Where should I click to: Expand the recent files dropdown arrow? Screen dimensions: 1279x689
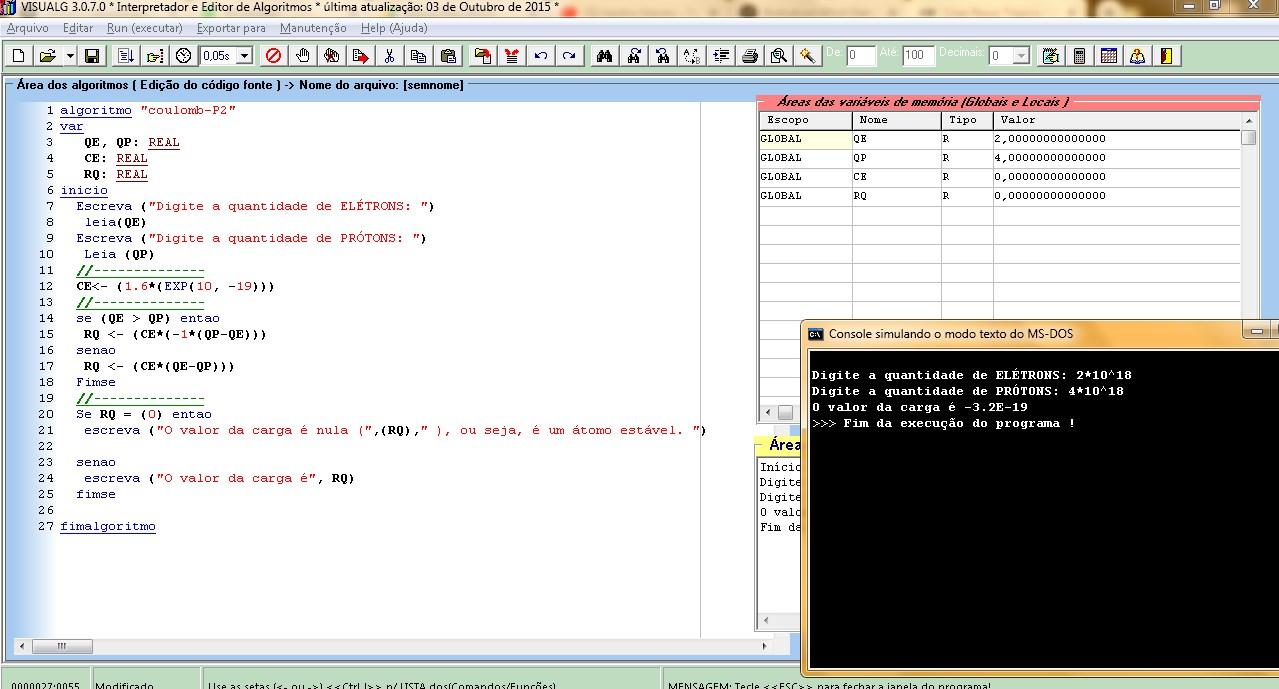pos(70,56)
